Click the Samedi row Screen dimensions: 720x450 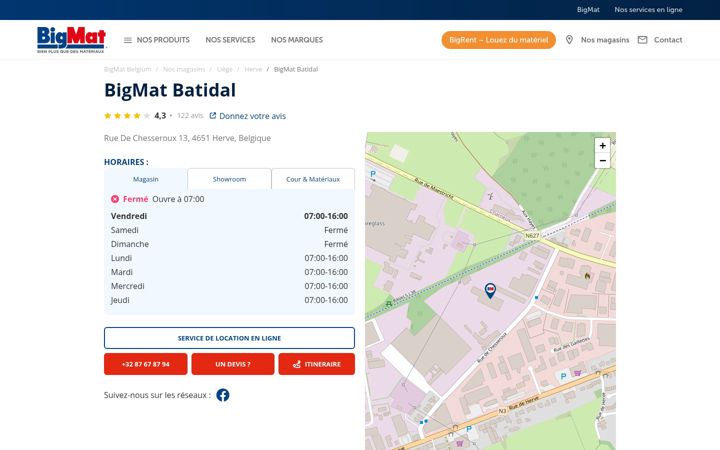229,230
